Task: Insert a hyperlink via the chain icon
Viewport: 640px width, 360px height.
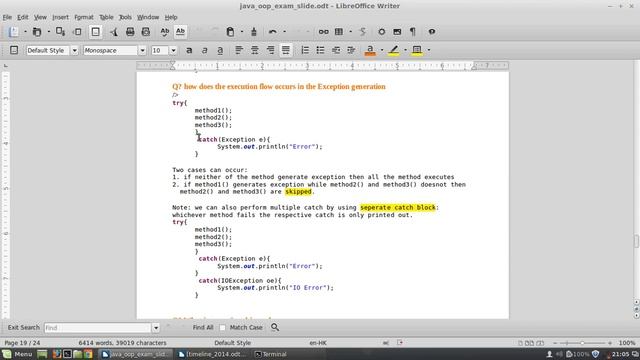Action: tap(323, 32)
